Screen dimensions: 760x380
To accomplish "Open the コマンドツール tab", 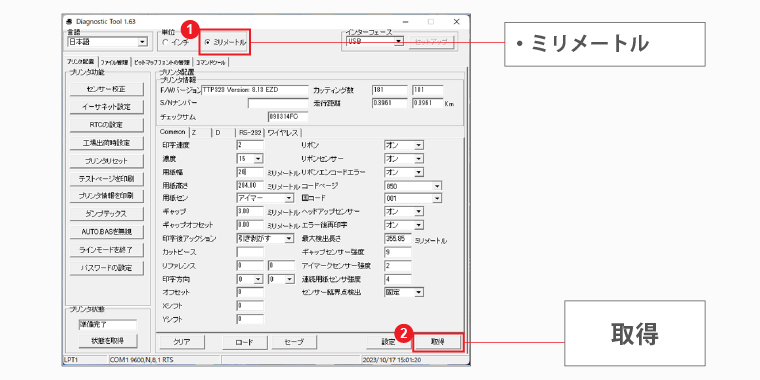I will 211,62.
